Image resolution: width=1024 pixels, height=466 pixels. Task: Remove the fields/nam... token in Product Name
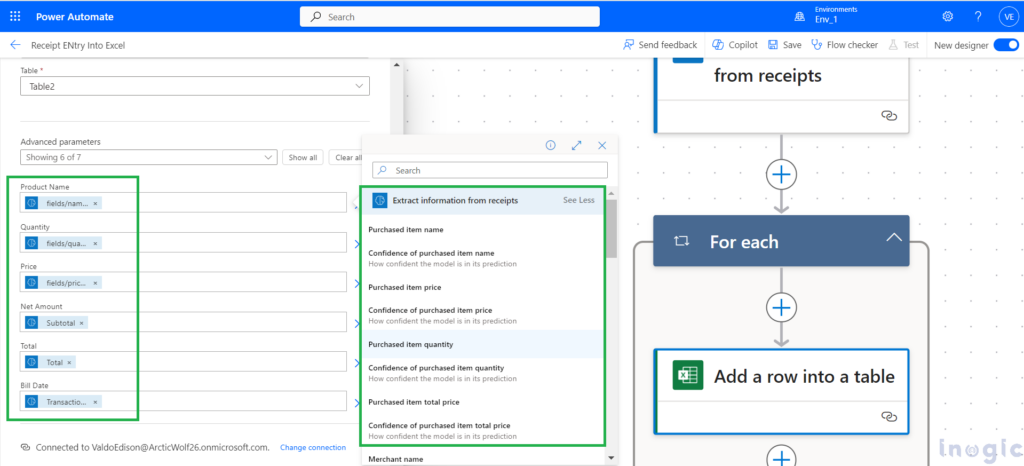(95, 204)
